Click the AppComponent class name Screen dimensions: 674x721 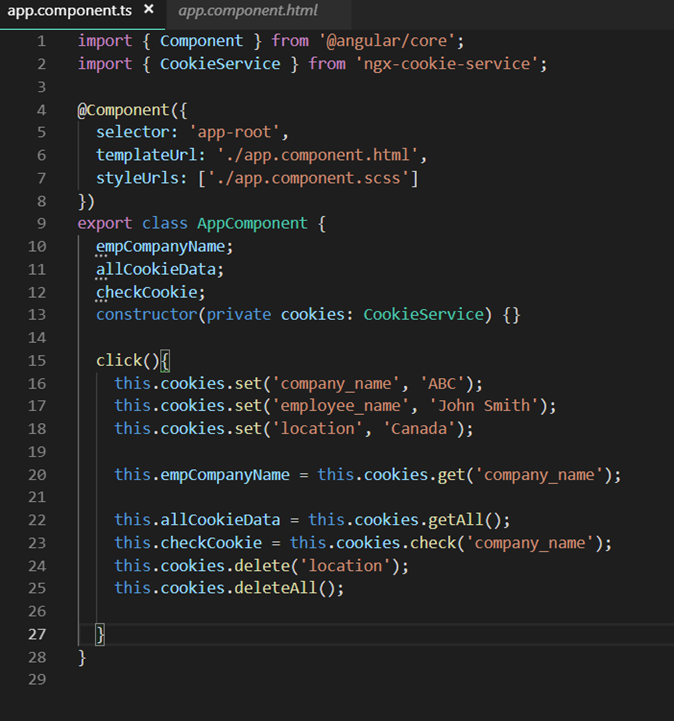[252, 224]
